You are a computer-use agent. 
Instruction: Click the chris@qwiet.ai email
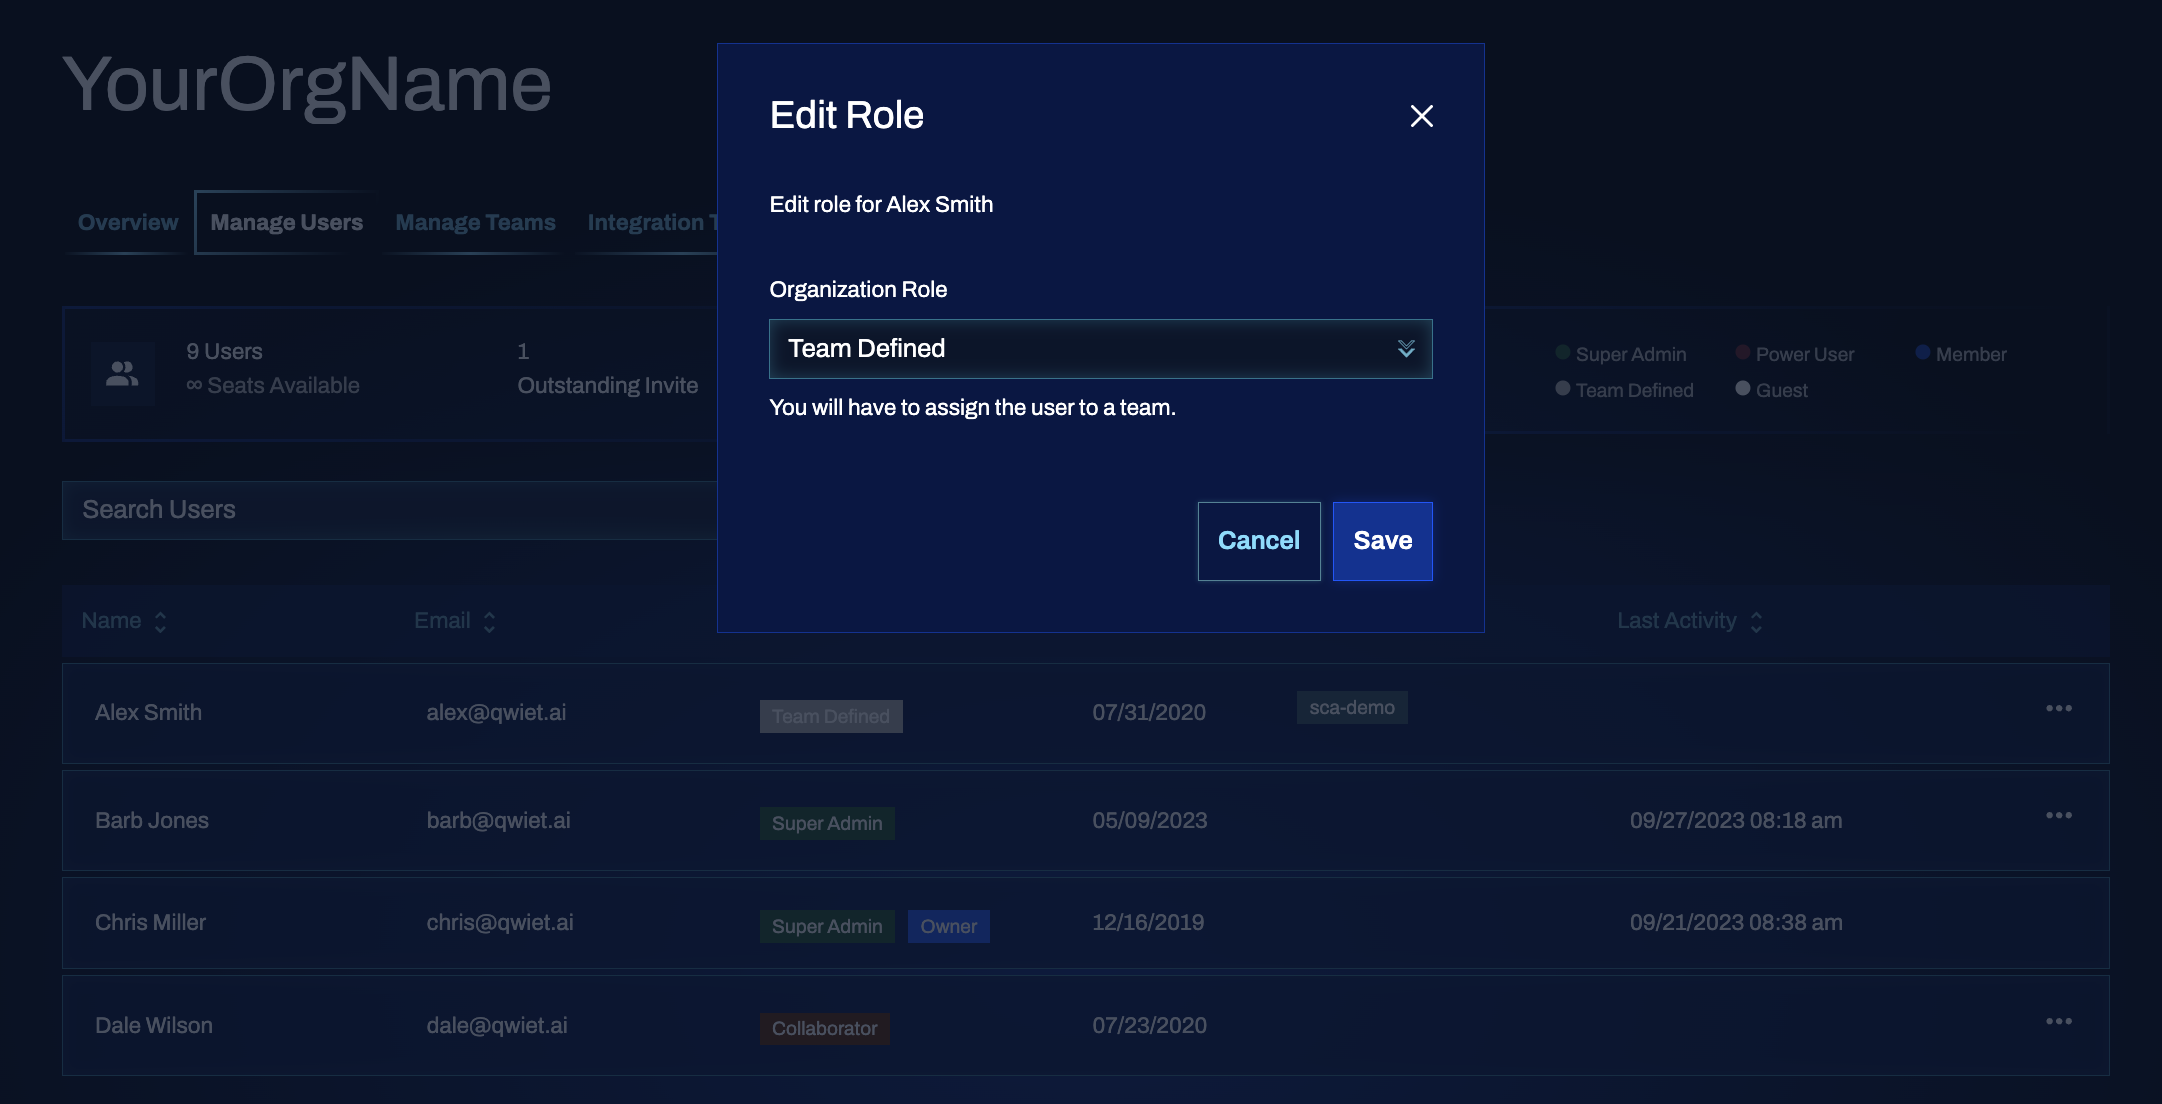(x=500, y=922)
